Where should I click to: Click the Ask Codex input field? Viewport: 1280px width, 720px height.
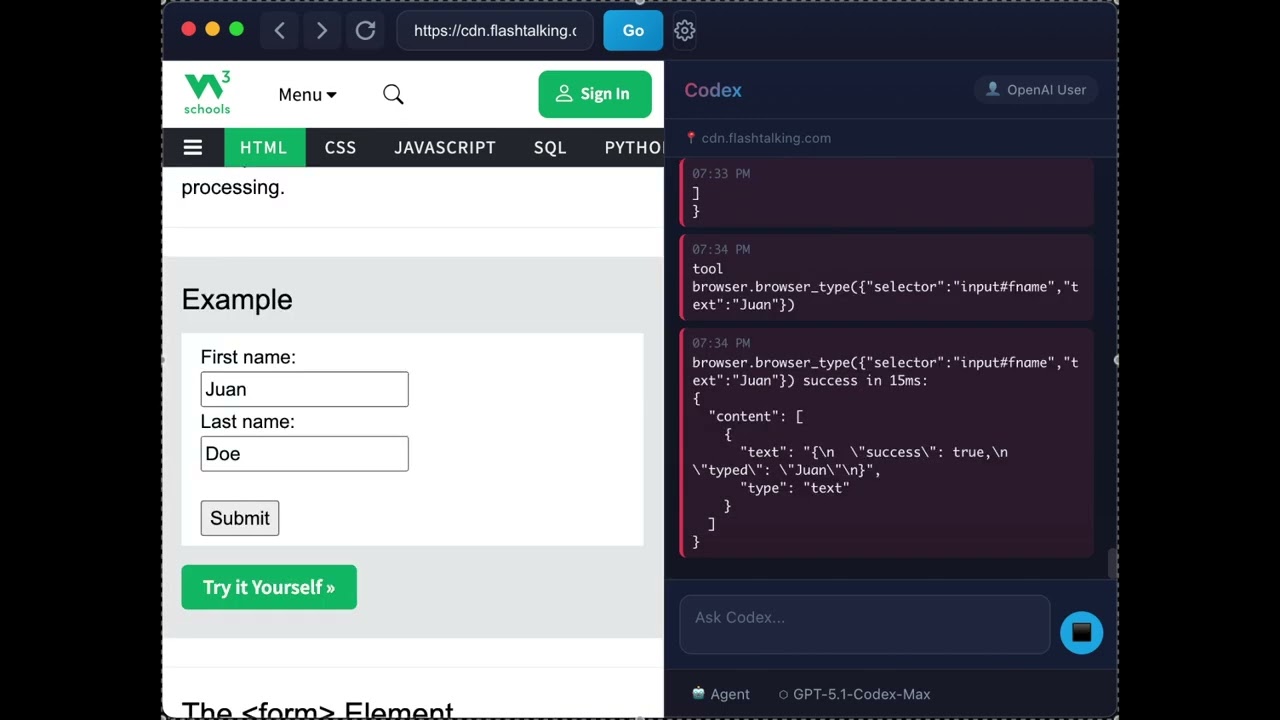pos(864,623)
